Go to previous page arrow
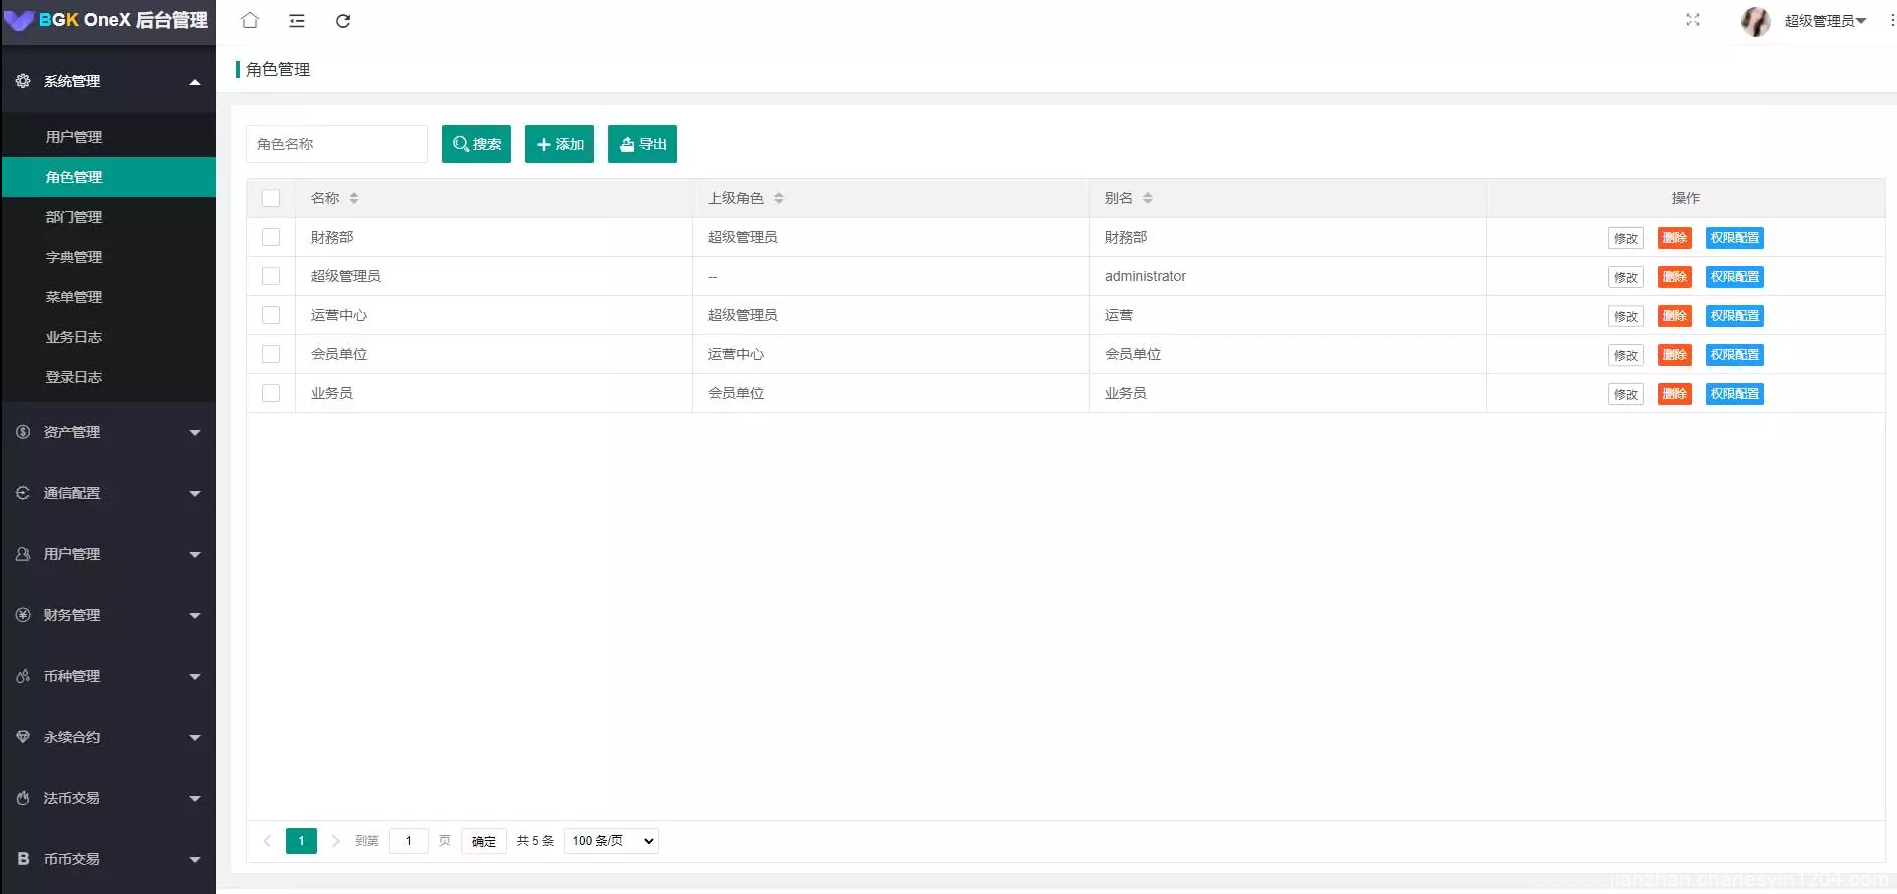The height and width of the screenshot is (894, 1897). [267, 841]
